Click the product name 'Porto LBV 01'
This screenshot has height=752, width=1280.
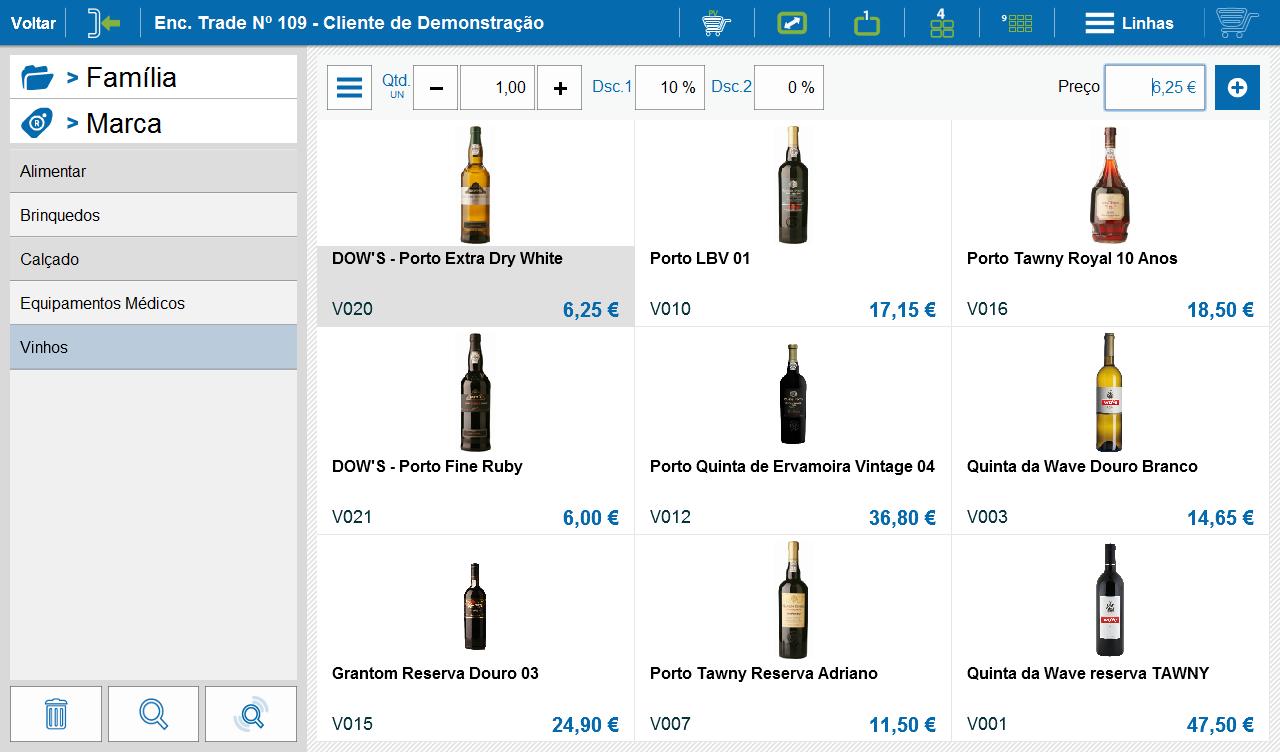click(700, 258)
